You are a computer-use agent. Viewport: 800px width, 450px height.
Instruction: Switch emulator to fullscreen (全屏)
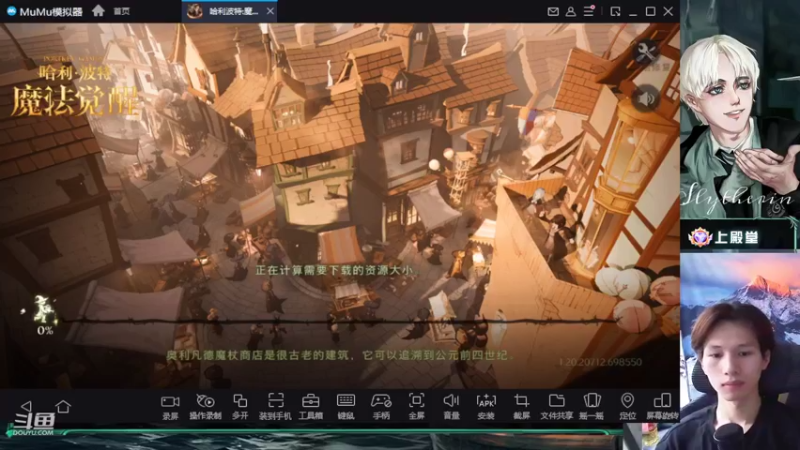[x=416, y=407]
